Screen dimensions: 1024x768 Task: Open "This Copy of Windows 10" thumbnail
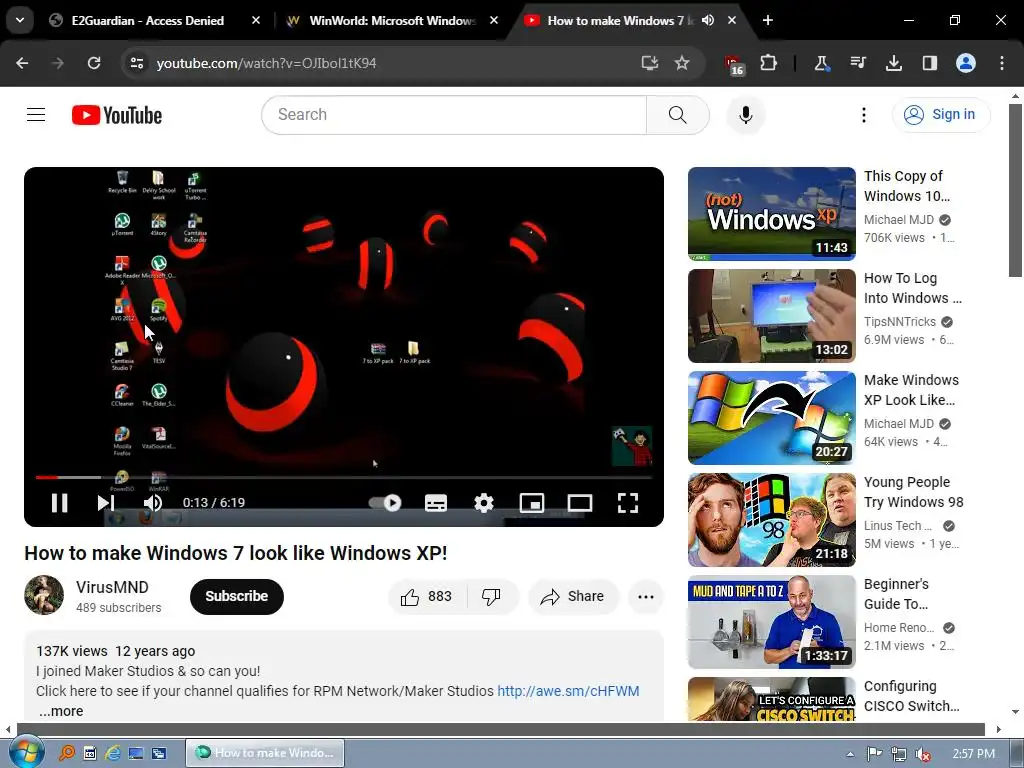(771, 214)
